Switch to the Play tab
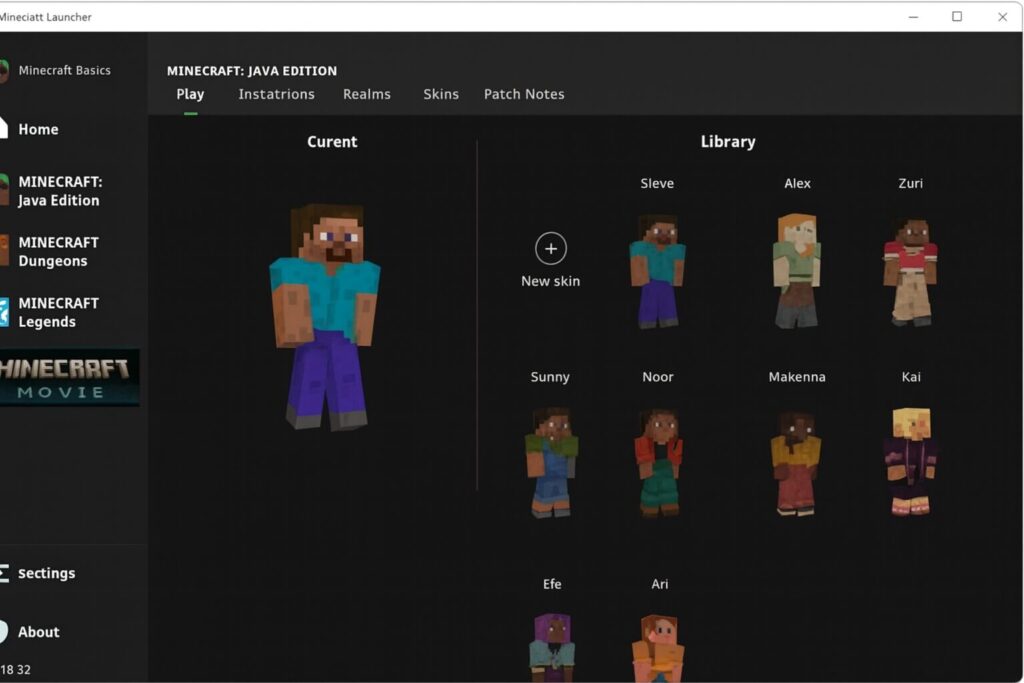The height and width of the screenshot is (683, 1024). click(x=190, y=94)
